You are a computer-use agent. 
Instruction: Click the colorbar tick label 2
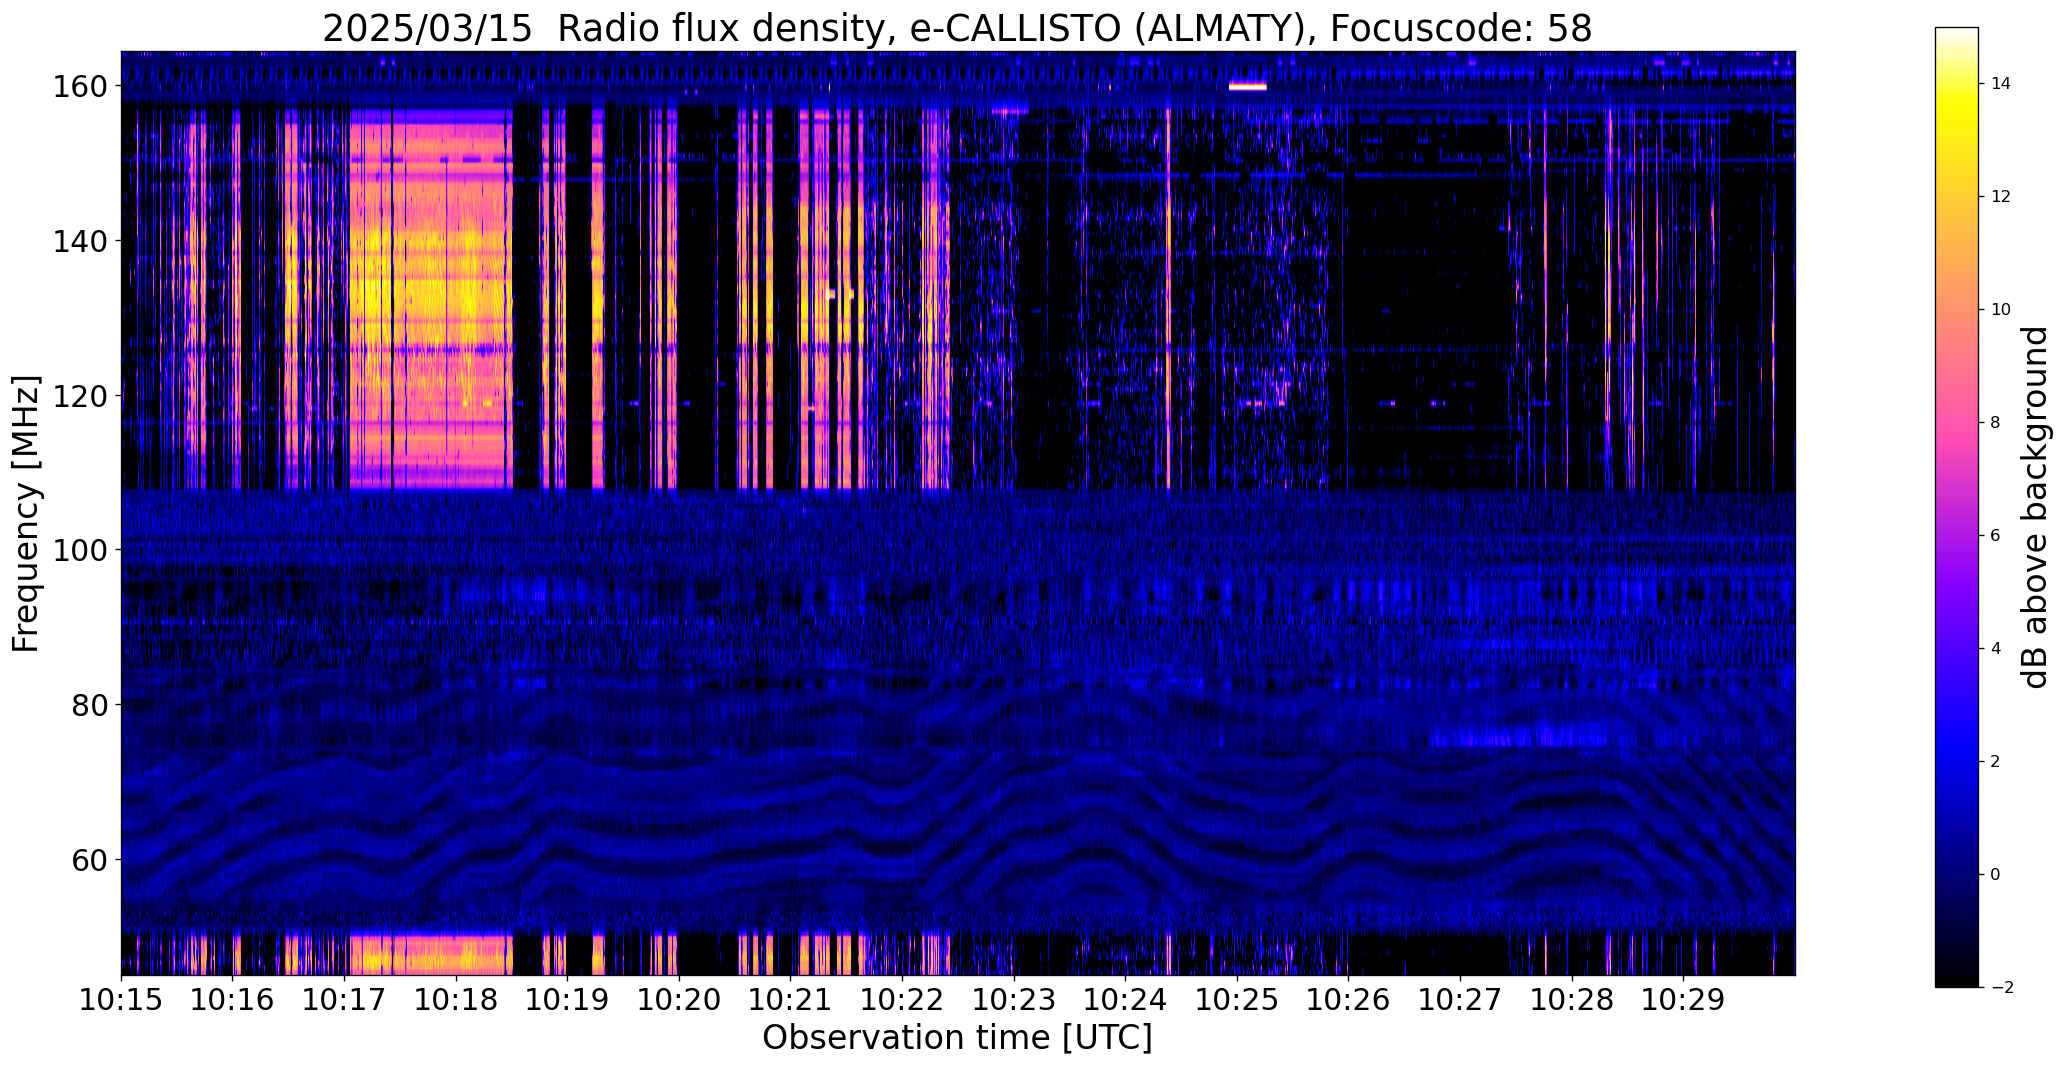[x=1996, y=762]
